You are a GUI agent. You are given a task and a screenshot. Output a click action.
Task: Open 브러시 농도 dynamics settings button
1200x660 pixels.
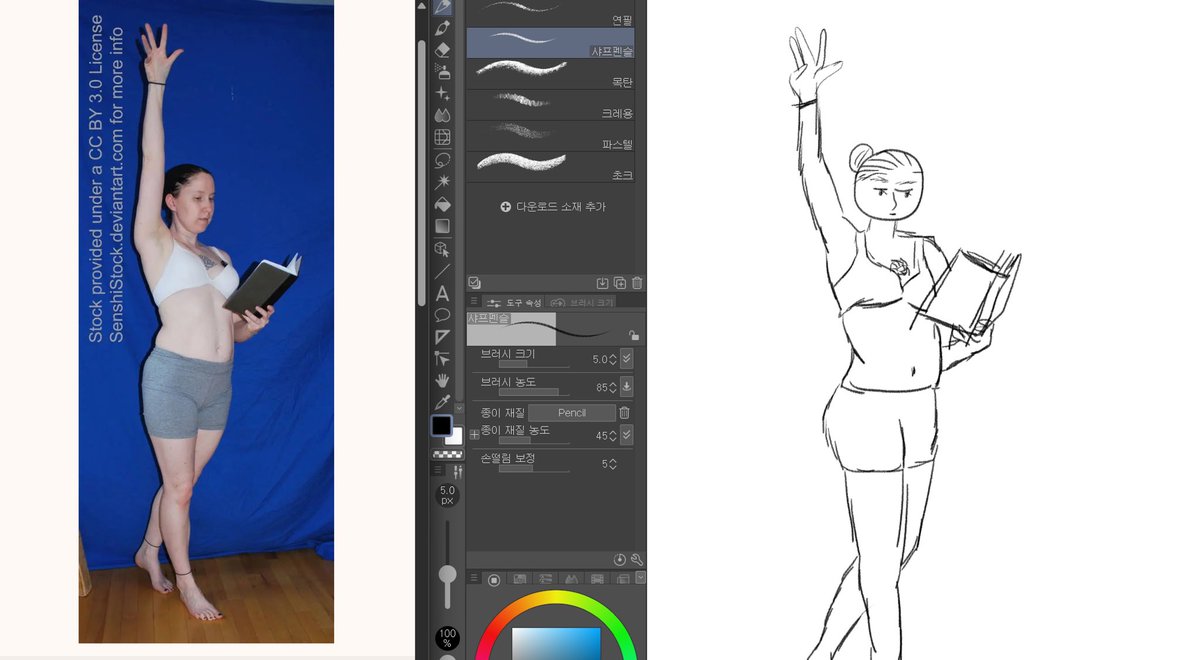[627, 386]
